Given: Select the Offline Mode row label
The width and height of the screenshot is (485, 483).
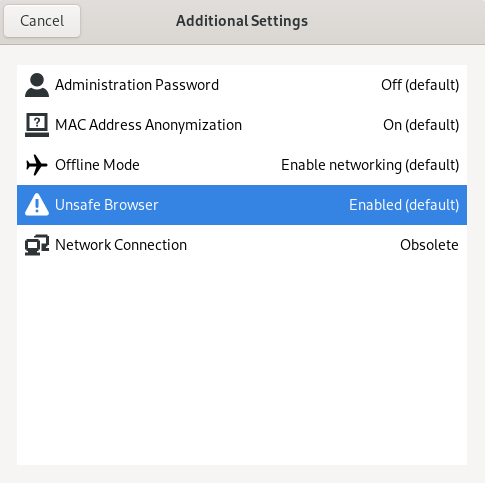Looking at the screenshot, I should 97,165.
